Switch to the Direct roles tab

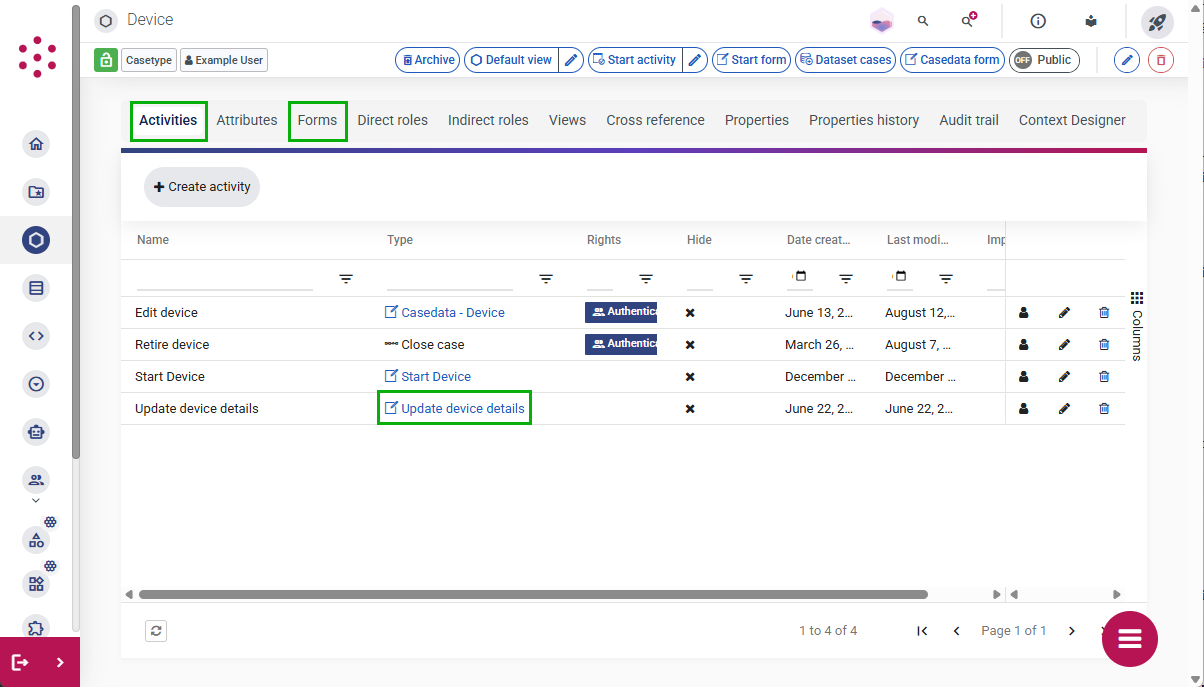(392, 120)
